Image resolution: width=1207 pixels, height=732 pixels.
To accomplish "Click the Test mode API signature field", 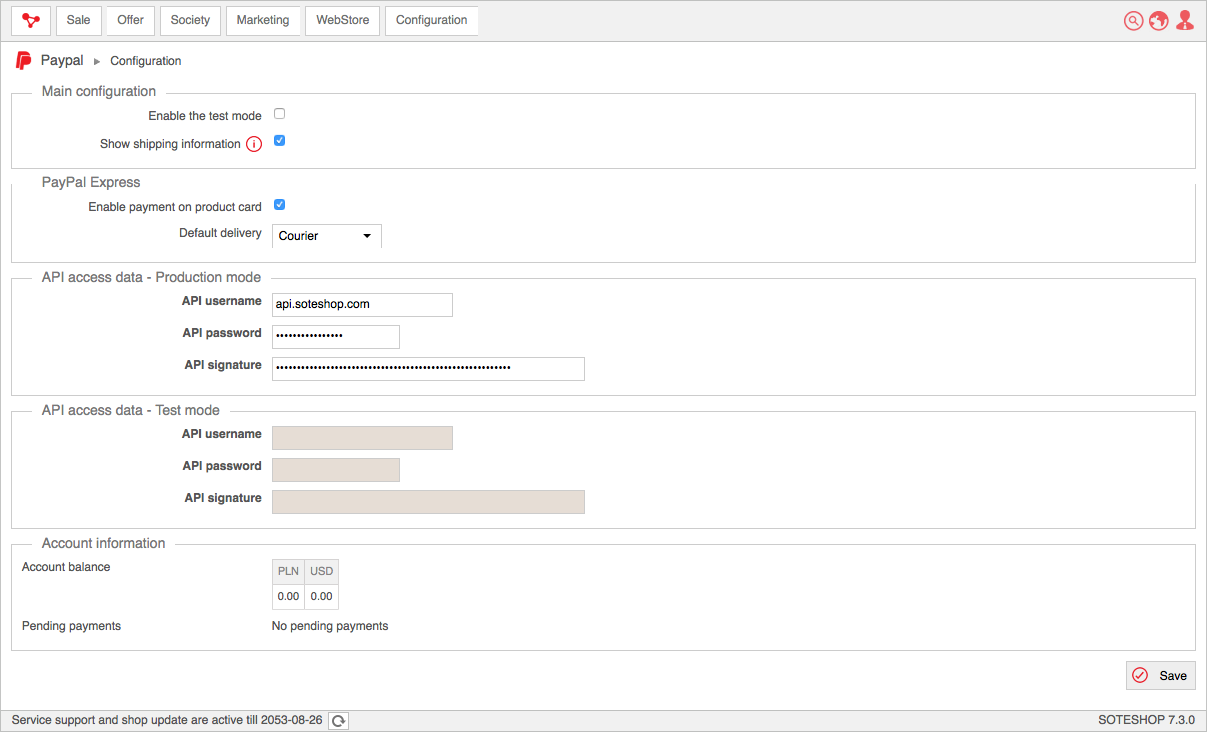I will point(428,502).
